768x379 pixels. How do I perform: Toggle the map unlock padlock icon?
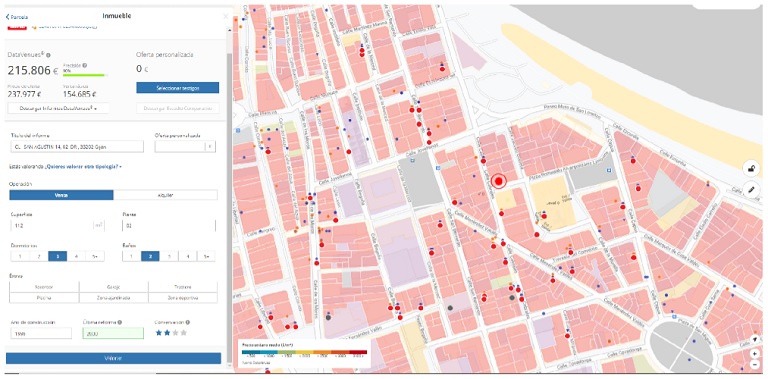(751, 169)
